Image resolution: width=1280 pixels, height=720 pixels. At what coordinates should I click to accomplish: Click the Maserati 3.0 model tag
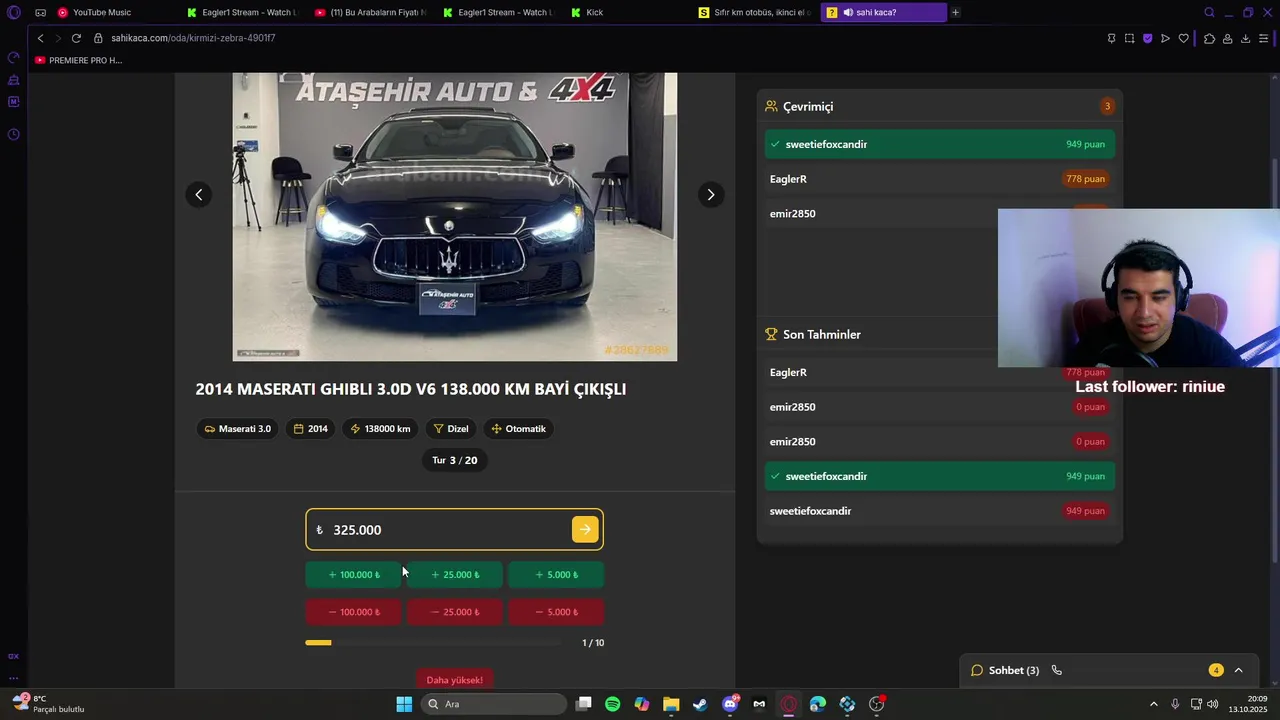[x=238, y=429]
